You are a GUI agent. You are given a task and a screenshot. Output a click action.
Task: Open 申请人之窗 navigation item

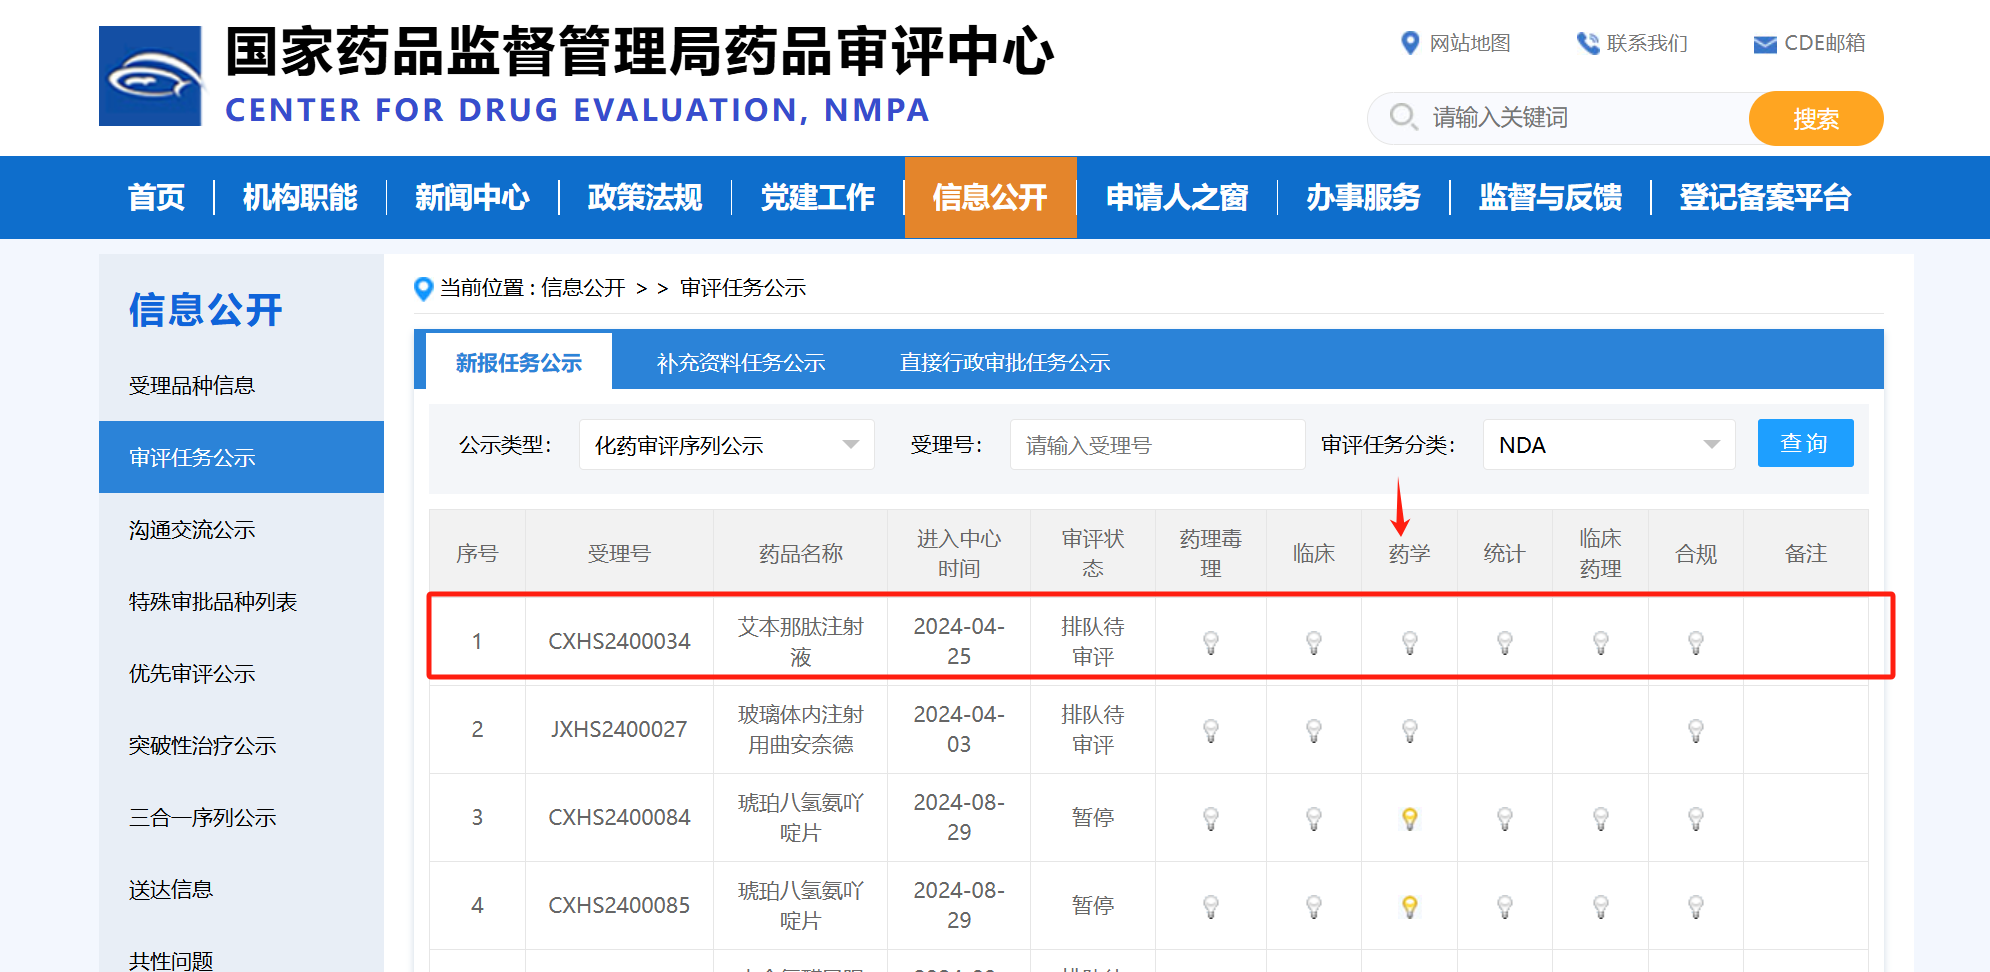coord(1177,197)
